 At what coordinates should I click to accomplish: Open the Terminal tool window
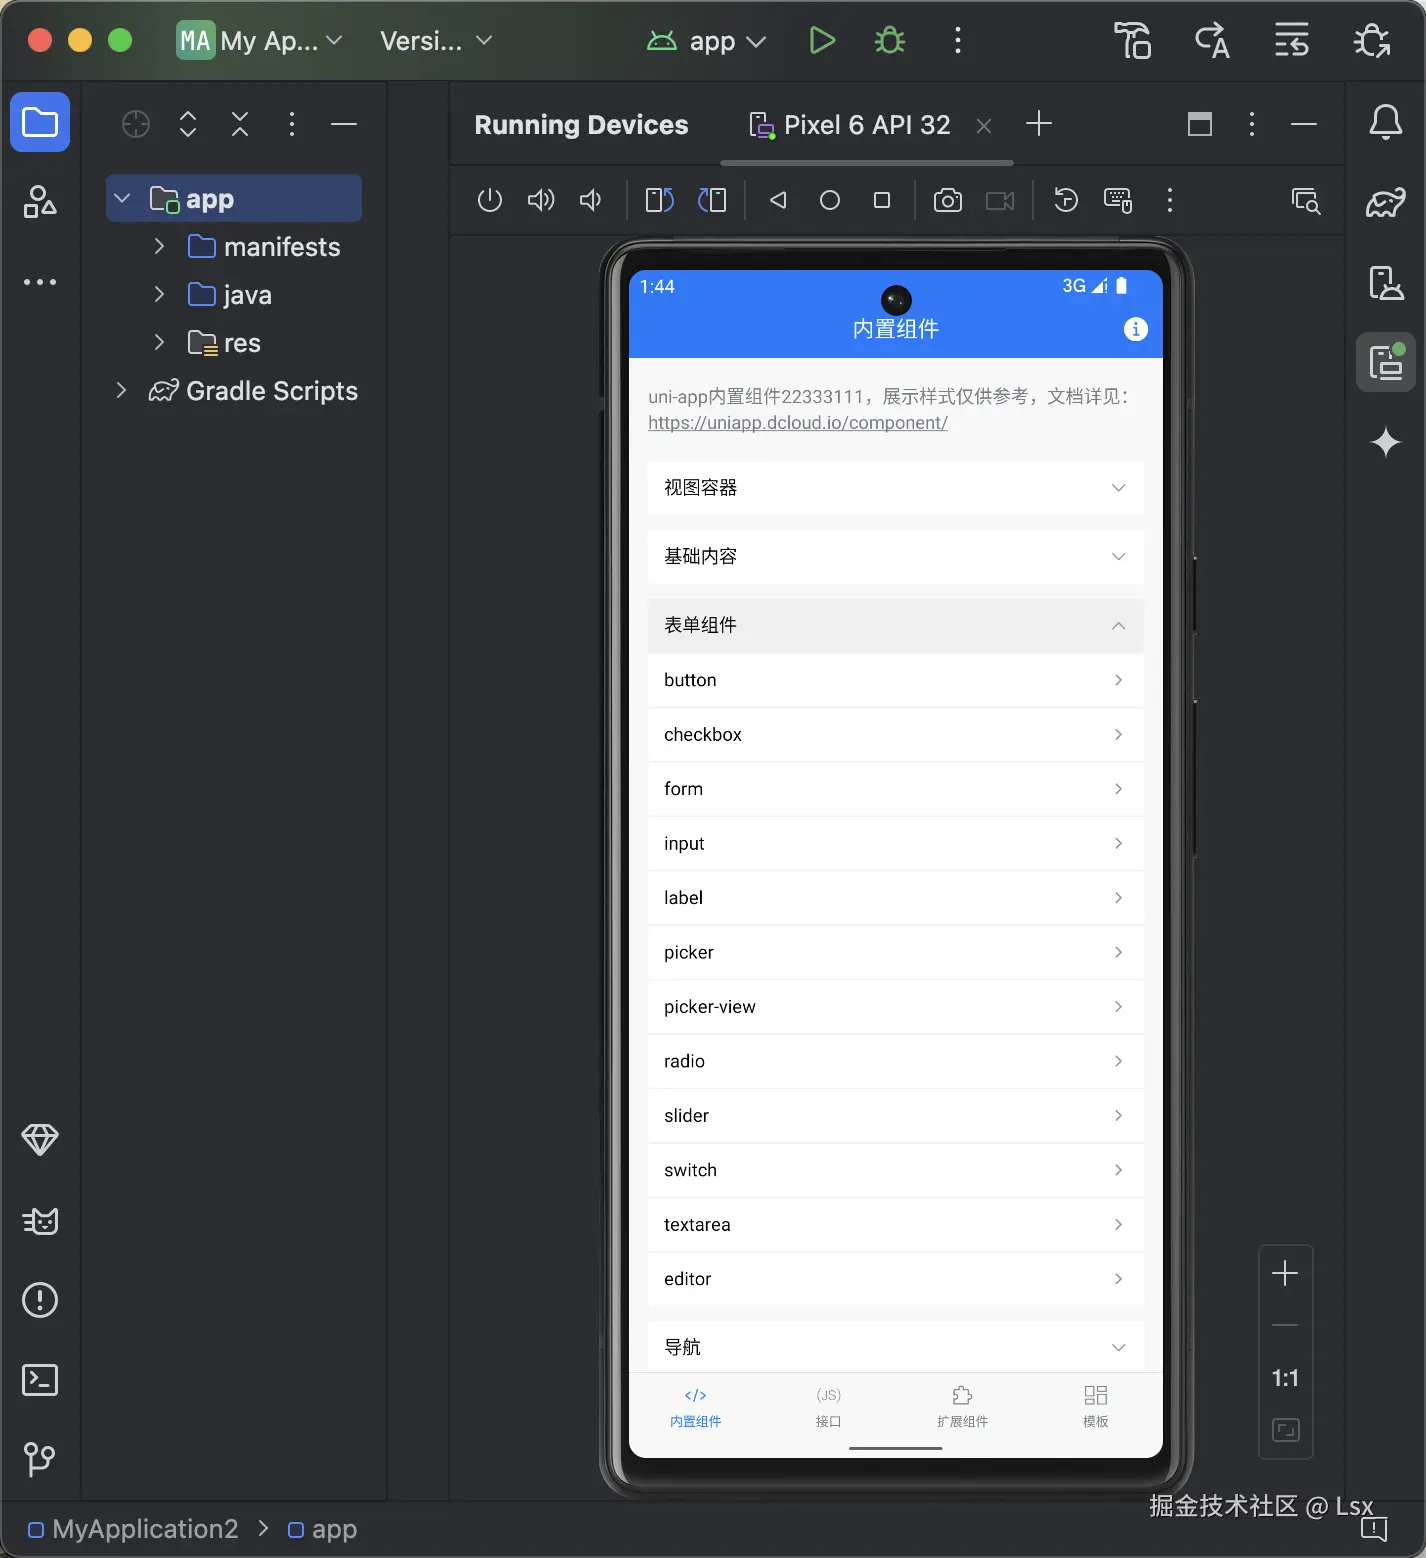[40, 1380]
